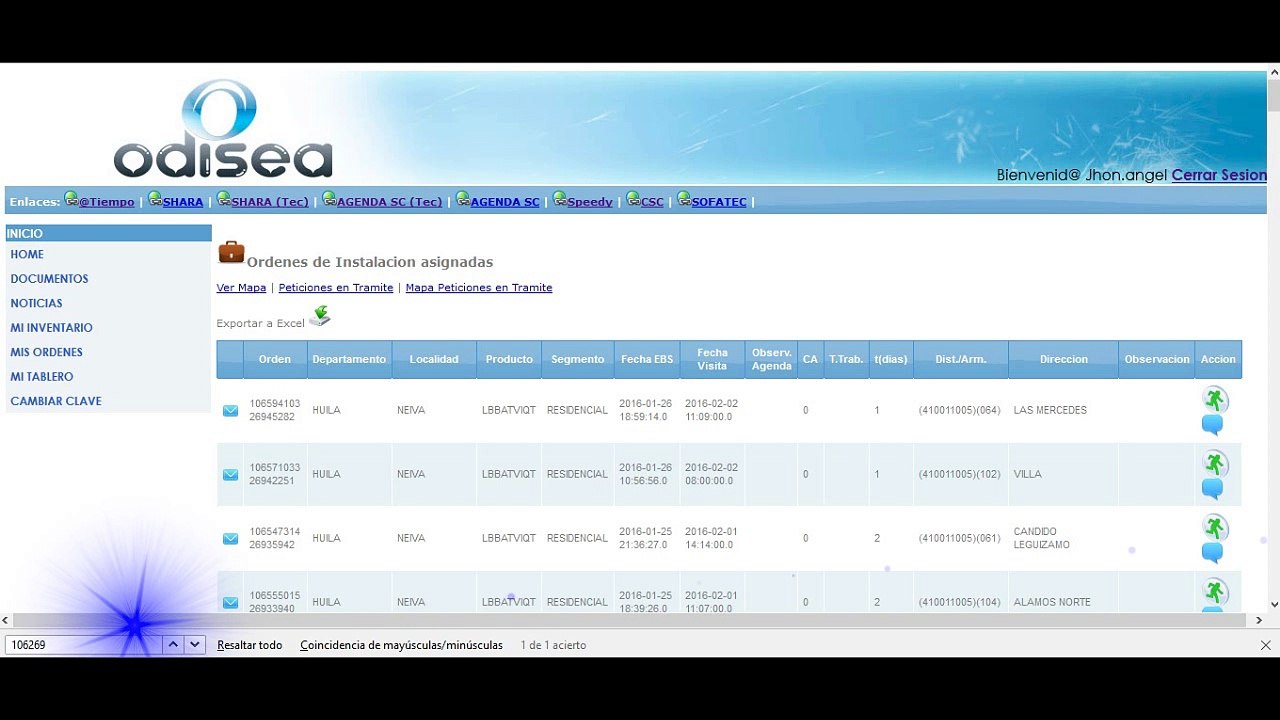Close the find bar with X
The height and width of the screenshot is (720, 1280).
pyautogui.click(x=1266, y=645)
